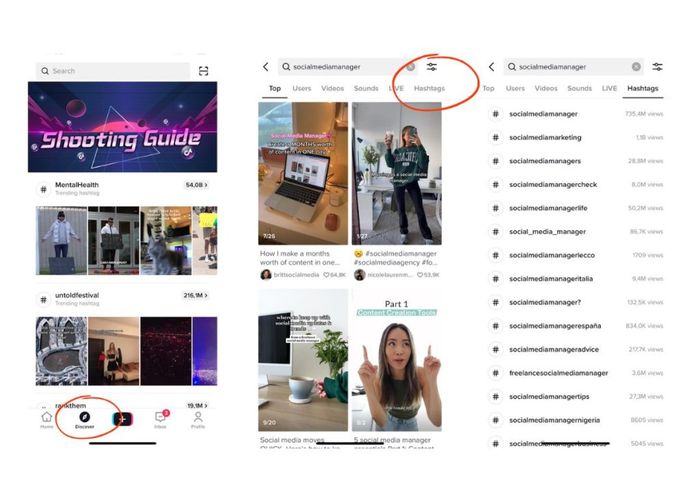This screenshot has height=502, width=700.
Task: Tap the # icon beside socialmediamarketing
Action: (x=496, y=138)
